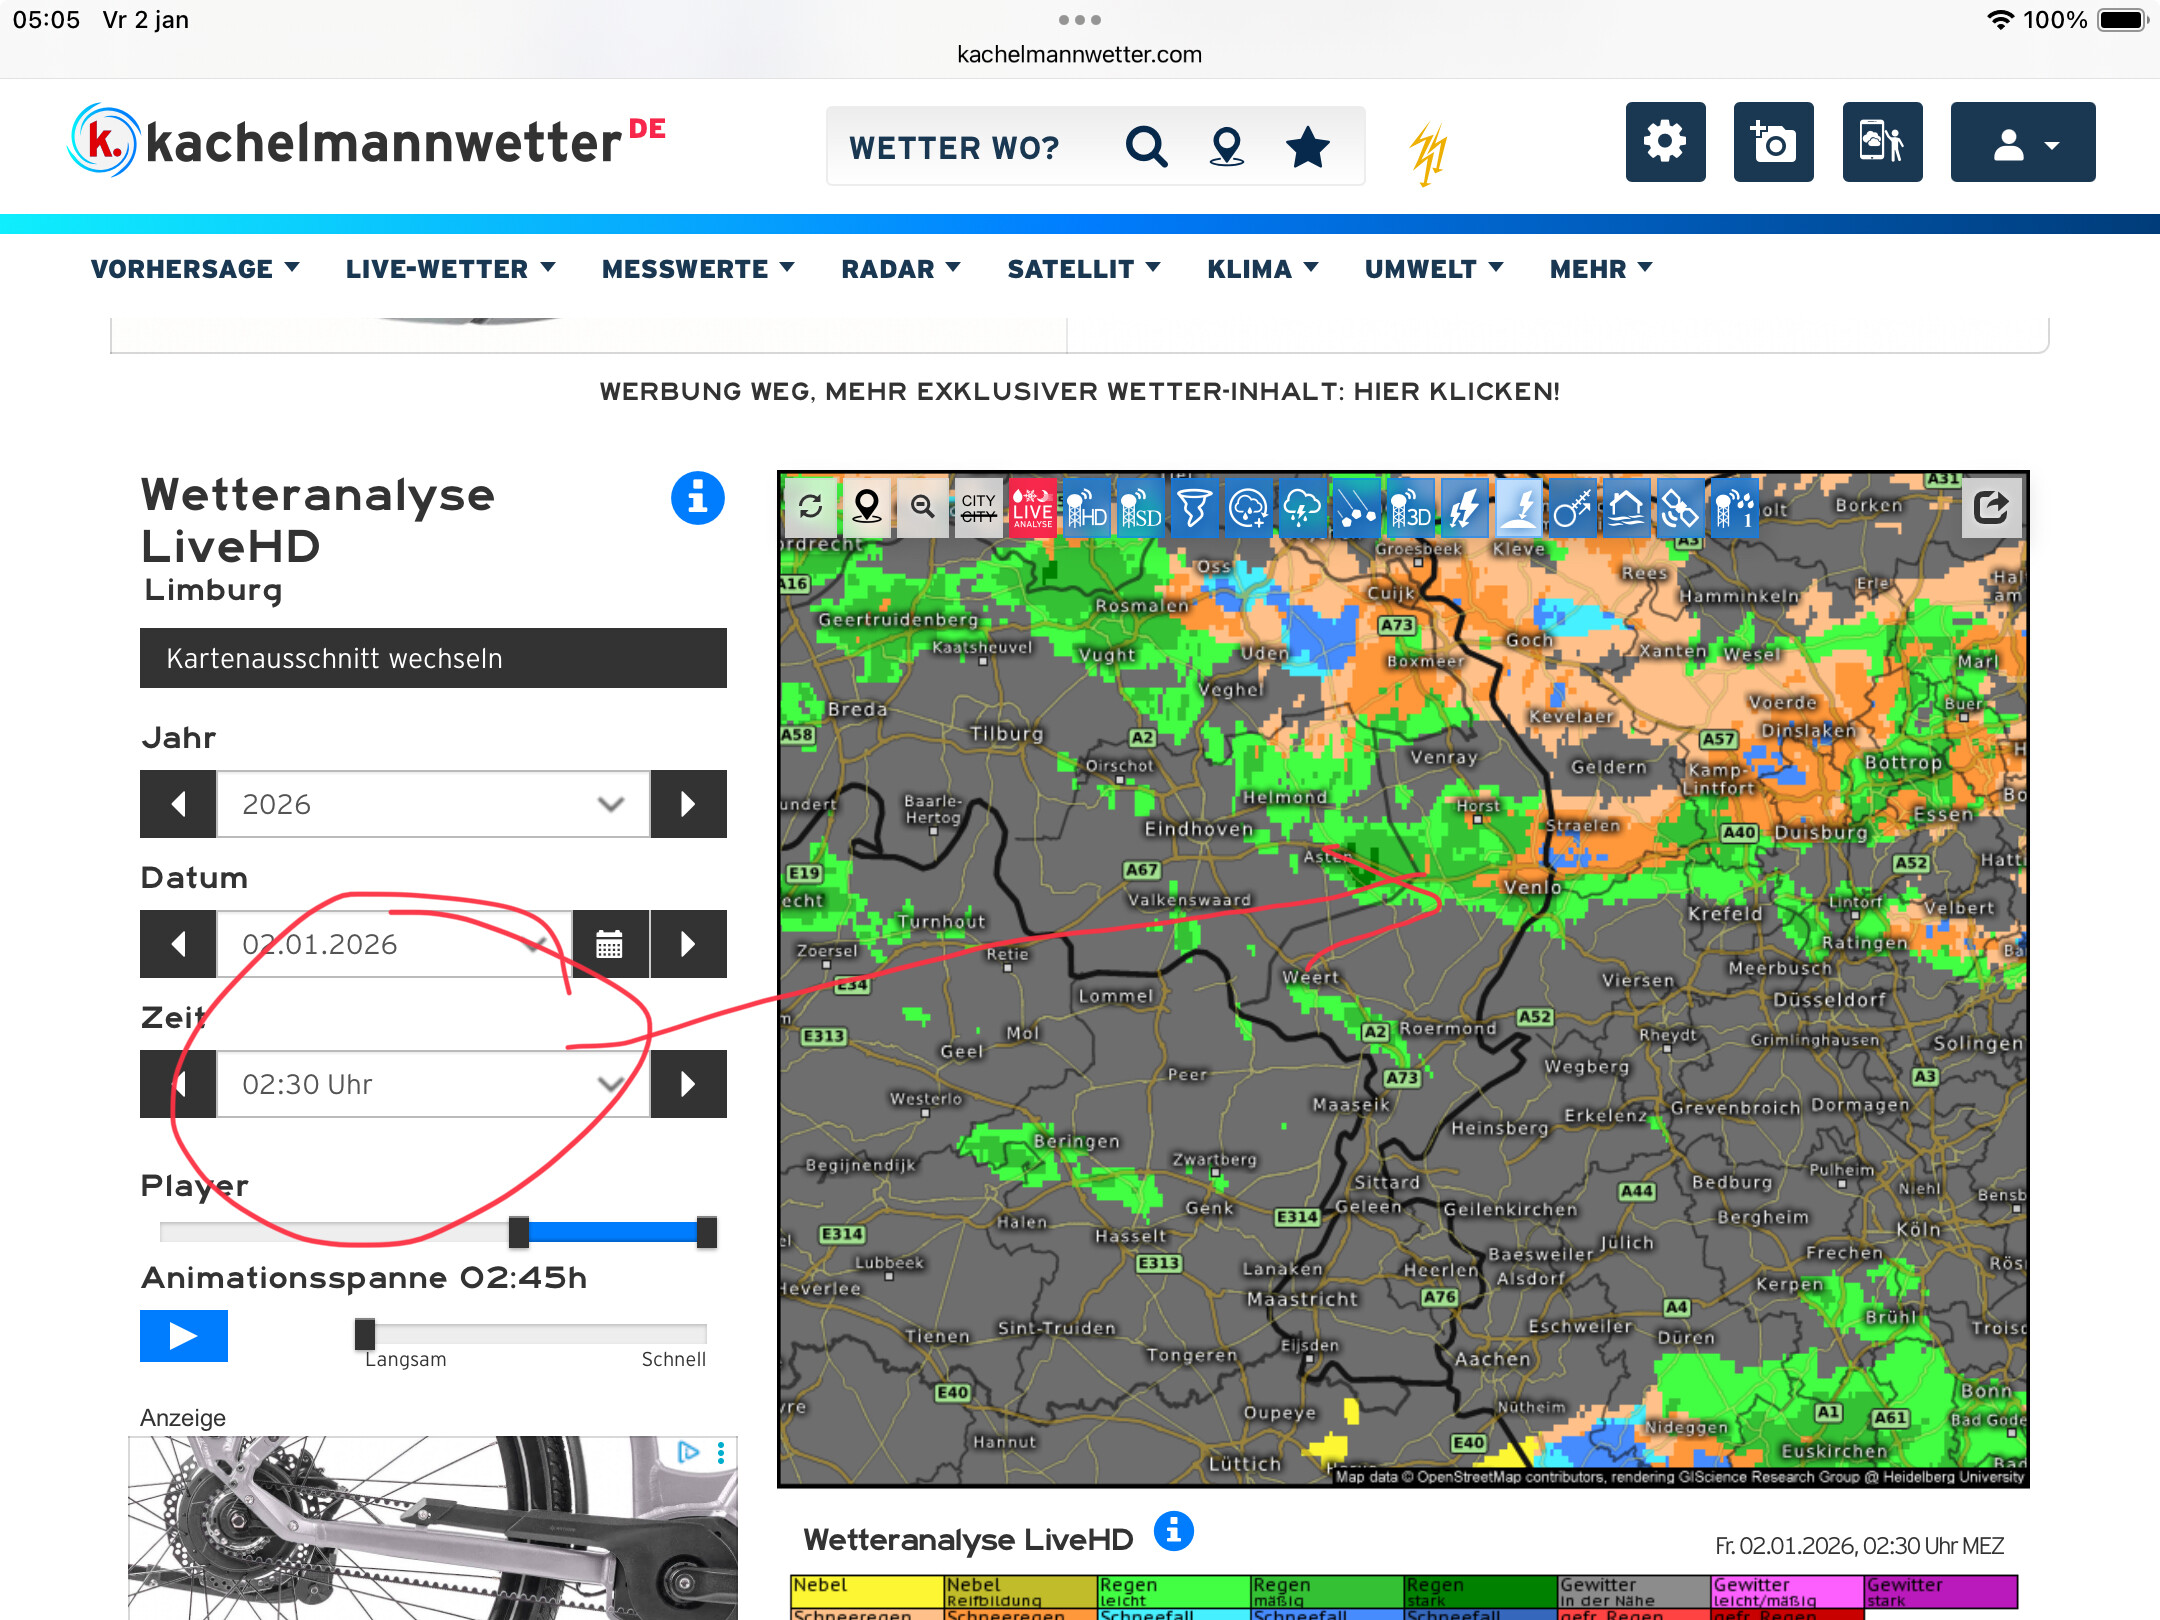Open the camera upload button
Image resolution: width=2160 pixels, height=1620 pixels.
coord(1773,142)
